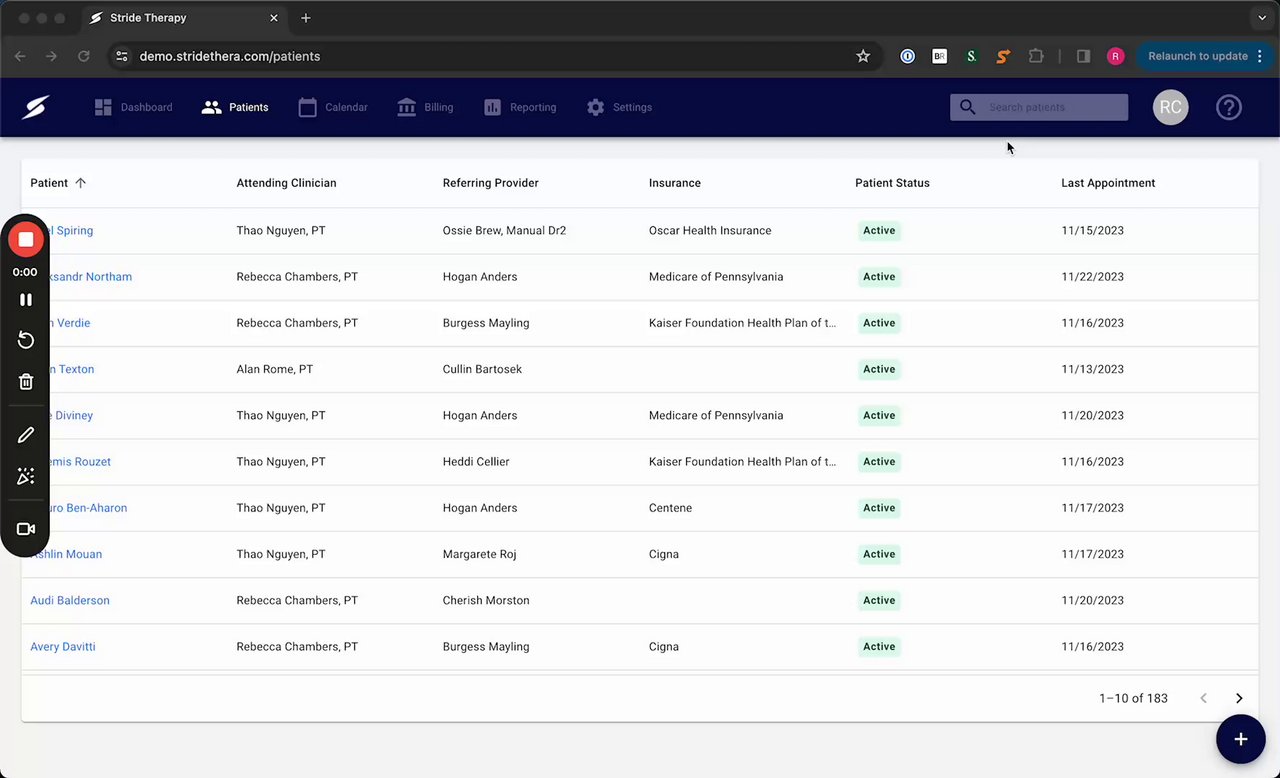Sort by Insurance column header

(x=675, y=183)
